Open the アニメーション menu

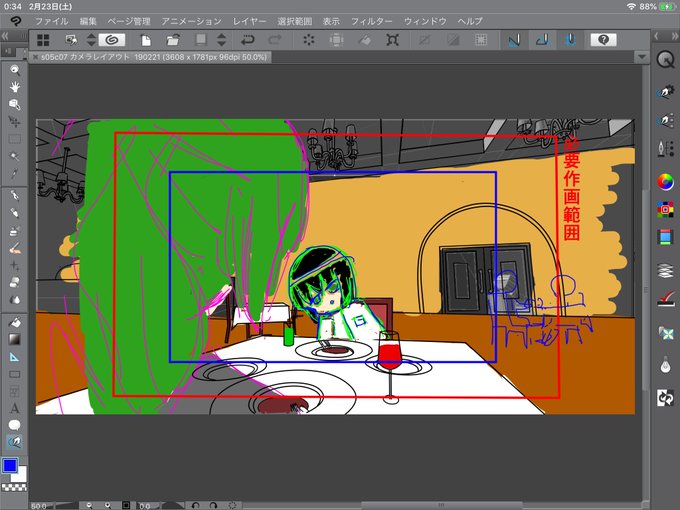191,21
